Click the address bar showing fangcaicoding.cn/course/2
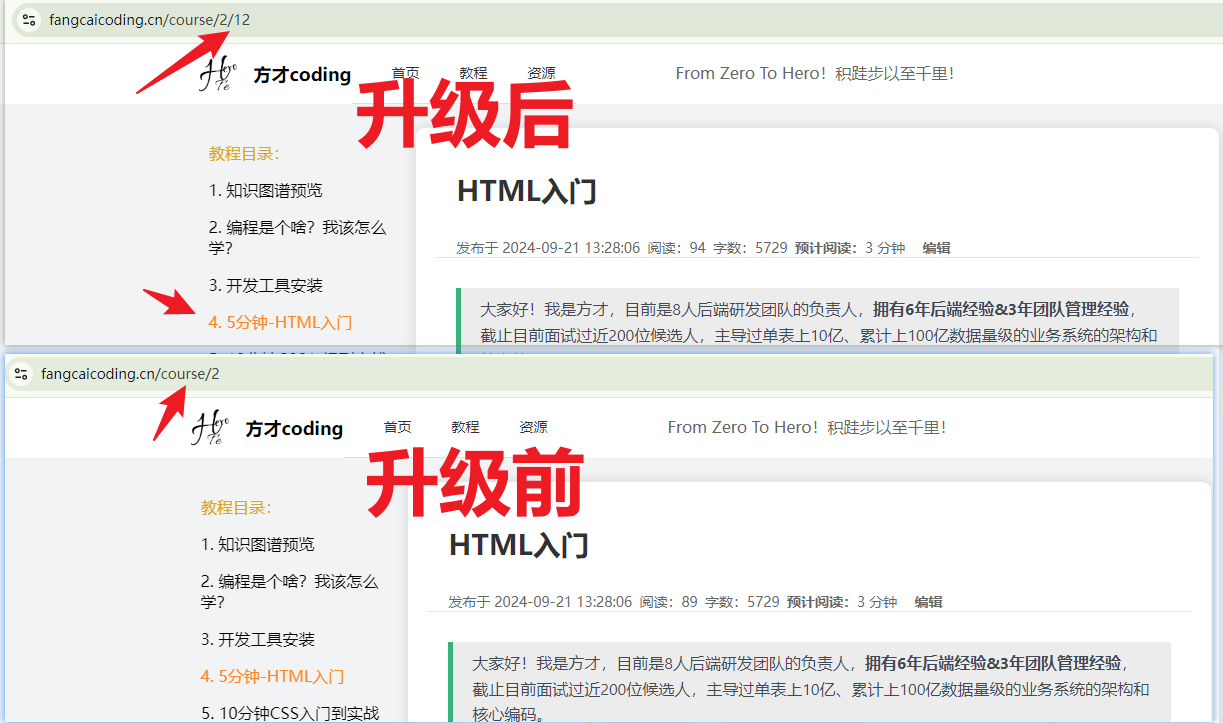Viewport: 1223px width, 723px height. point(609,374)
